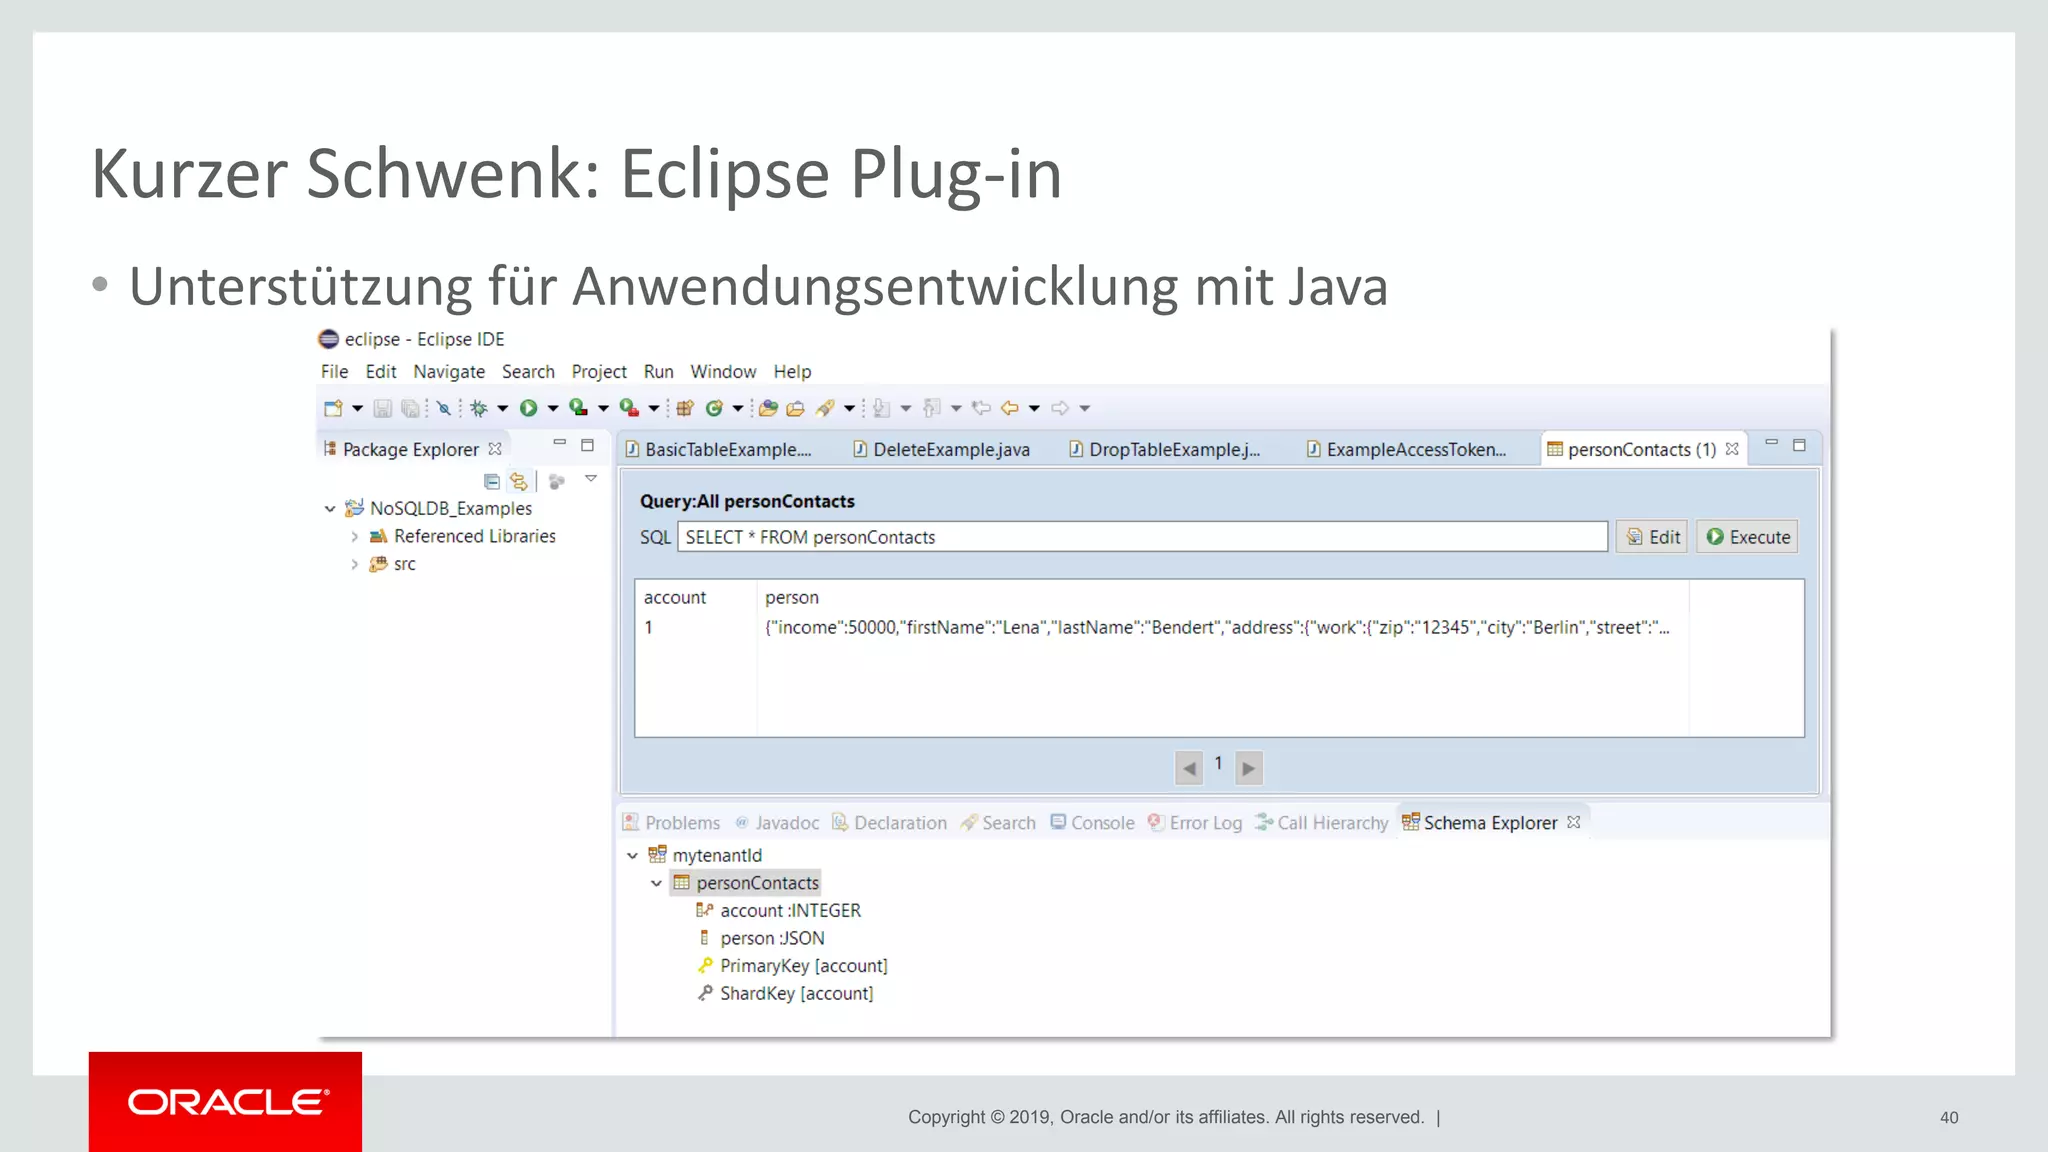Click the previous results page arrow
This screenshot has height=1152, width=2048.
1189,768
